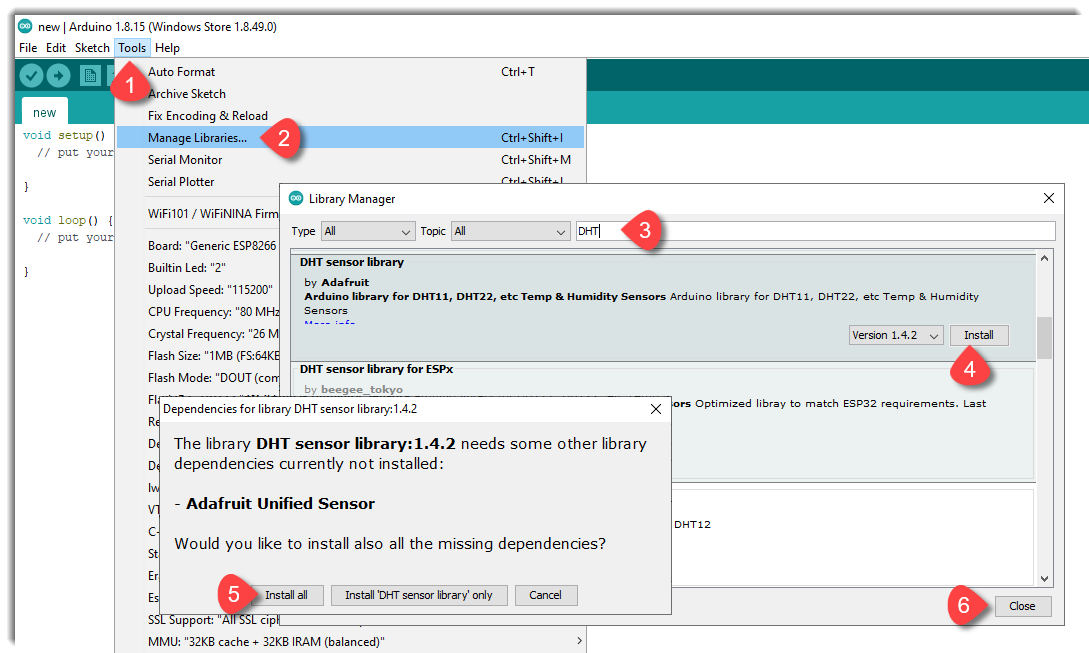Image resolution: width=1089 pixels, height=653 pixels.
Task: Click the library list scrollbar thumb
Action: pos(1045,338)
